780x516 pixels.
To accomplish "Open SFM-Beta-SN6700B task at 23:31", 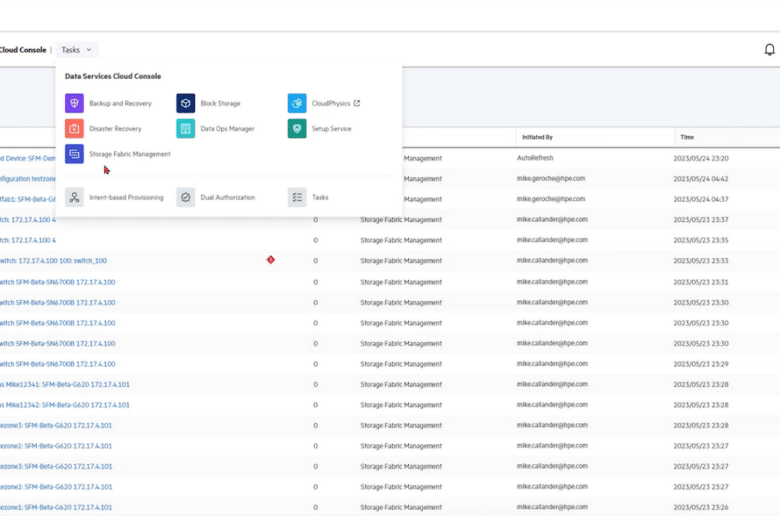I will click(x=58, y=282).
